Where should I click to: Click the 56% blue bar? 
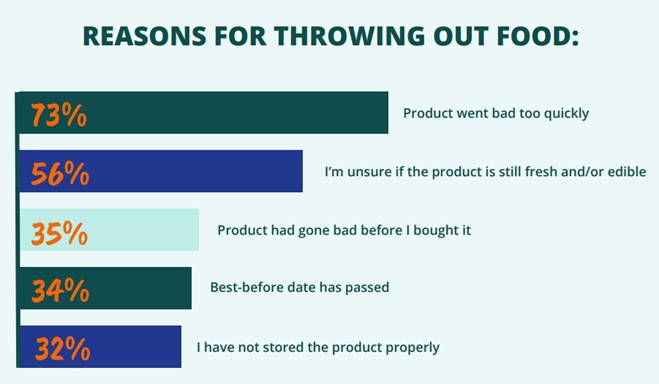pyautogui.click(x=161, y=171)
